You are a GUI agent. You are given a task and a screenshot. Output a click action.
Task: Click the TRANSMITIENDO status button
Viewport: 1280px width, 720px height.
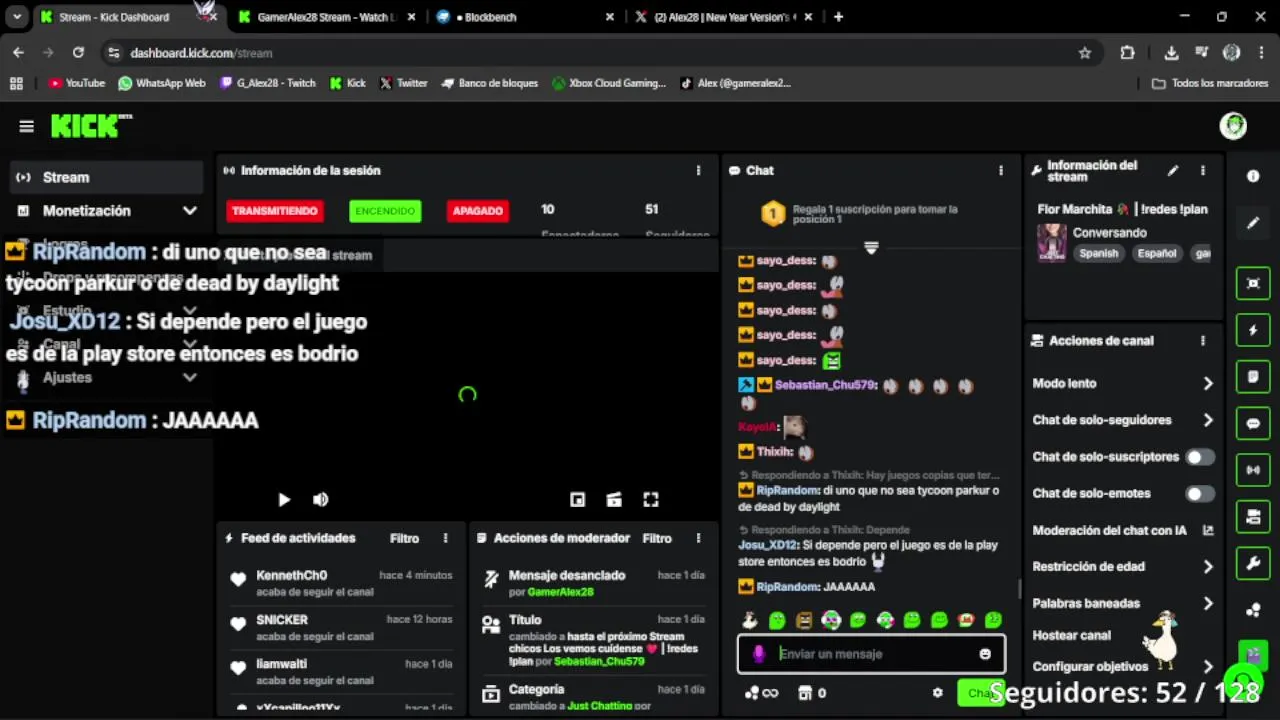pyautogui.click(x=275, y=211)
